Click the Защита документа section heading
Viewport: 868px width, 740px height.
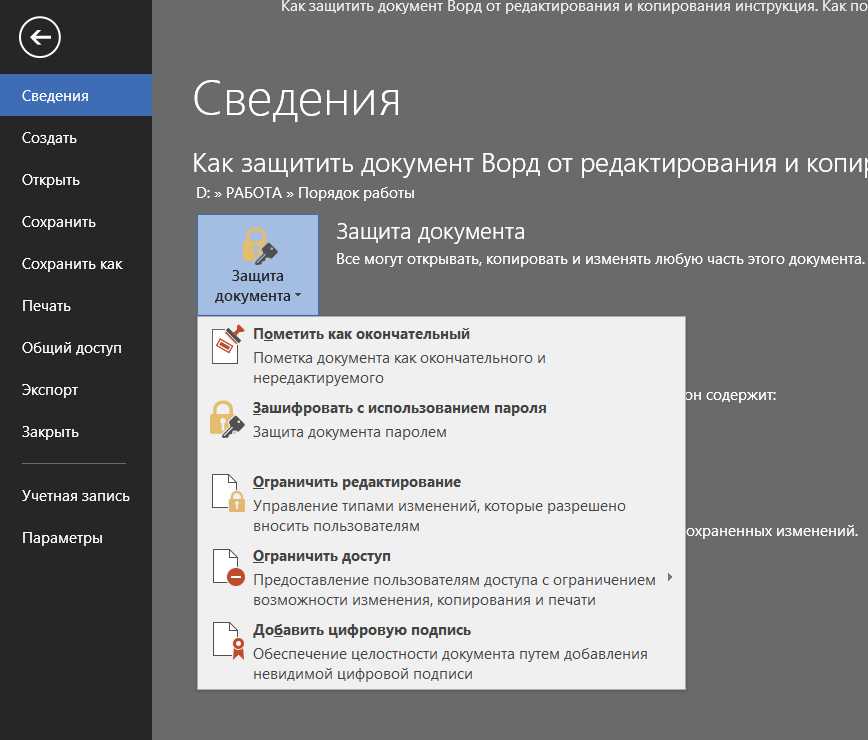pos(430,231)
